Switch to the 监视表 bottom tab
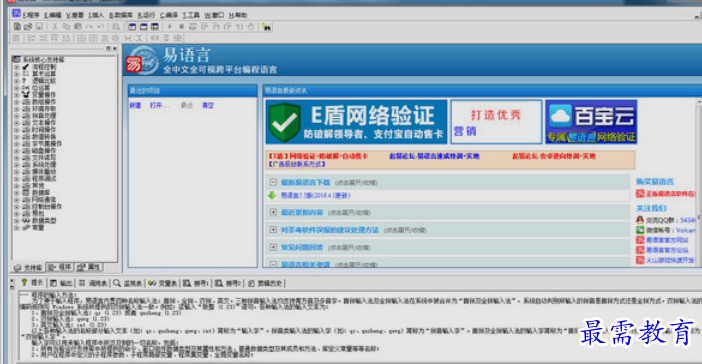The height and width of the screenshot is (364, 702). coord(128,283)
